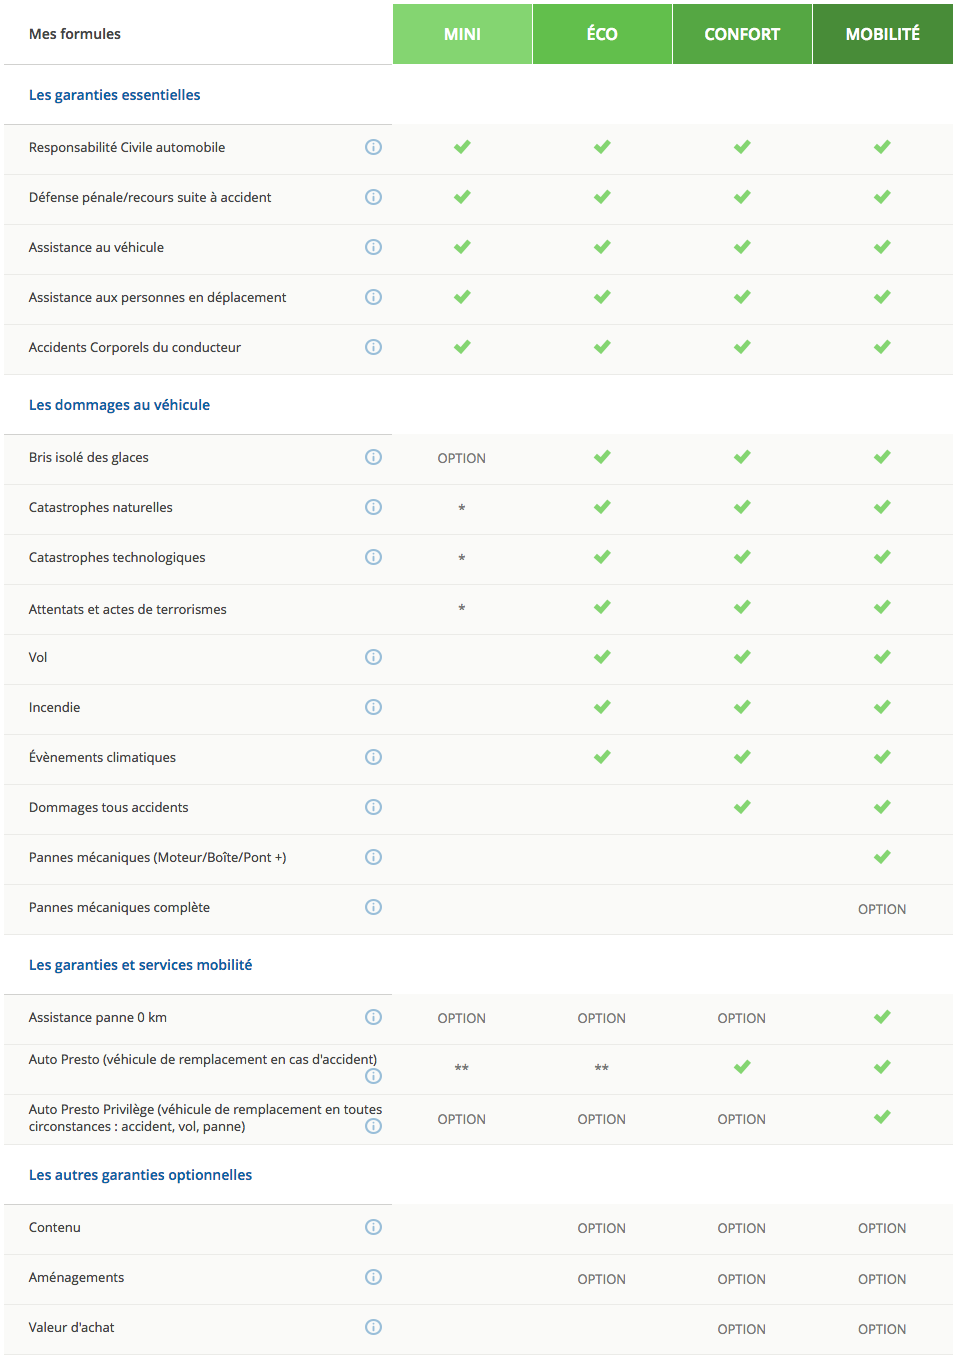Click OPTION for Bris isolé des glaces under MINI
This screenshot has width=955, height=1356.
[461, 457]
